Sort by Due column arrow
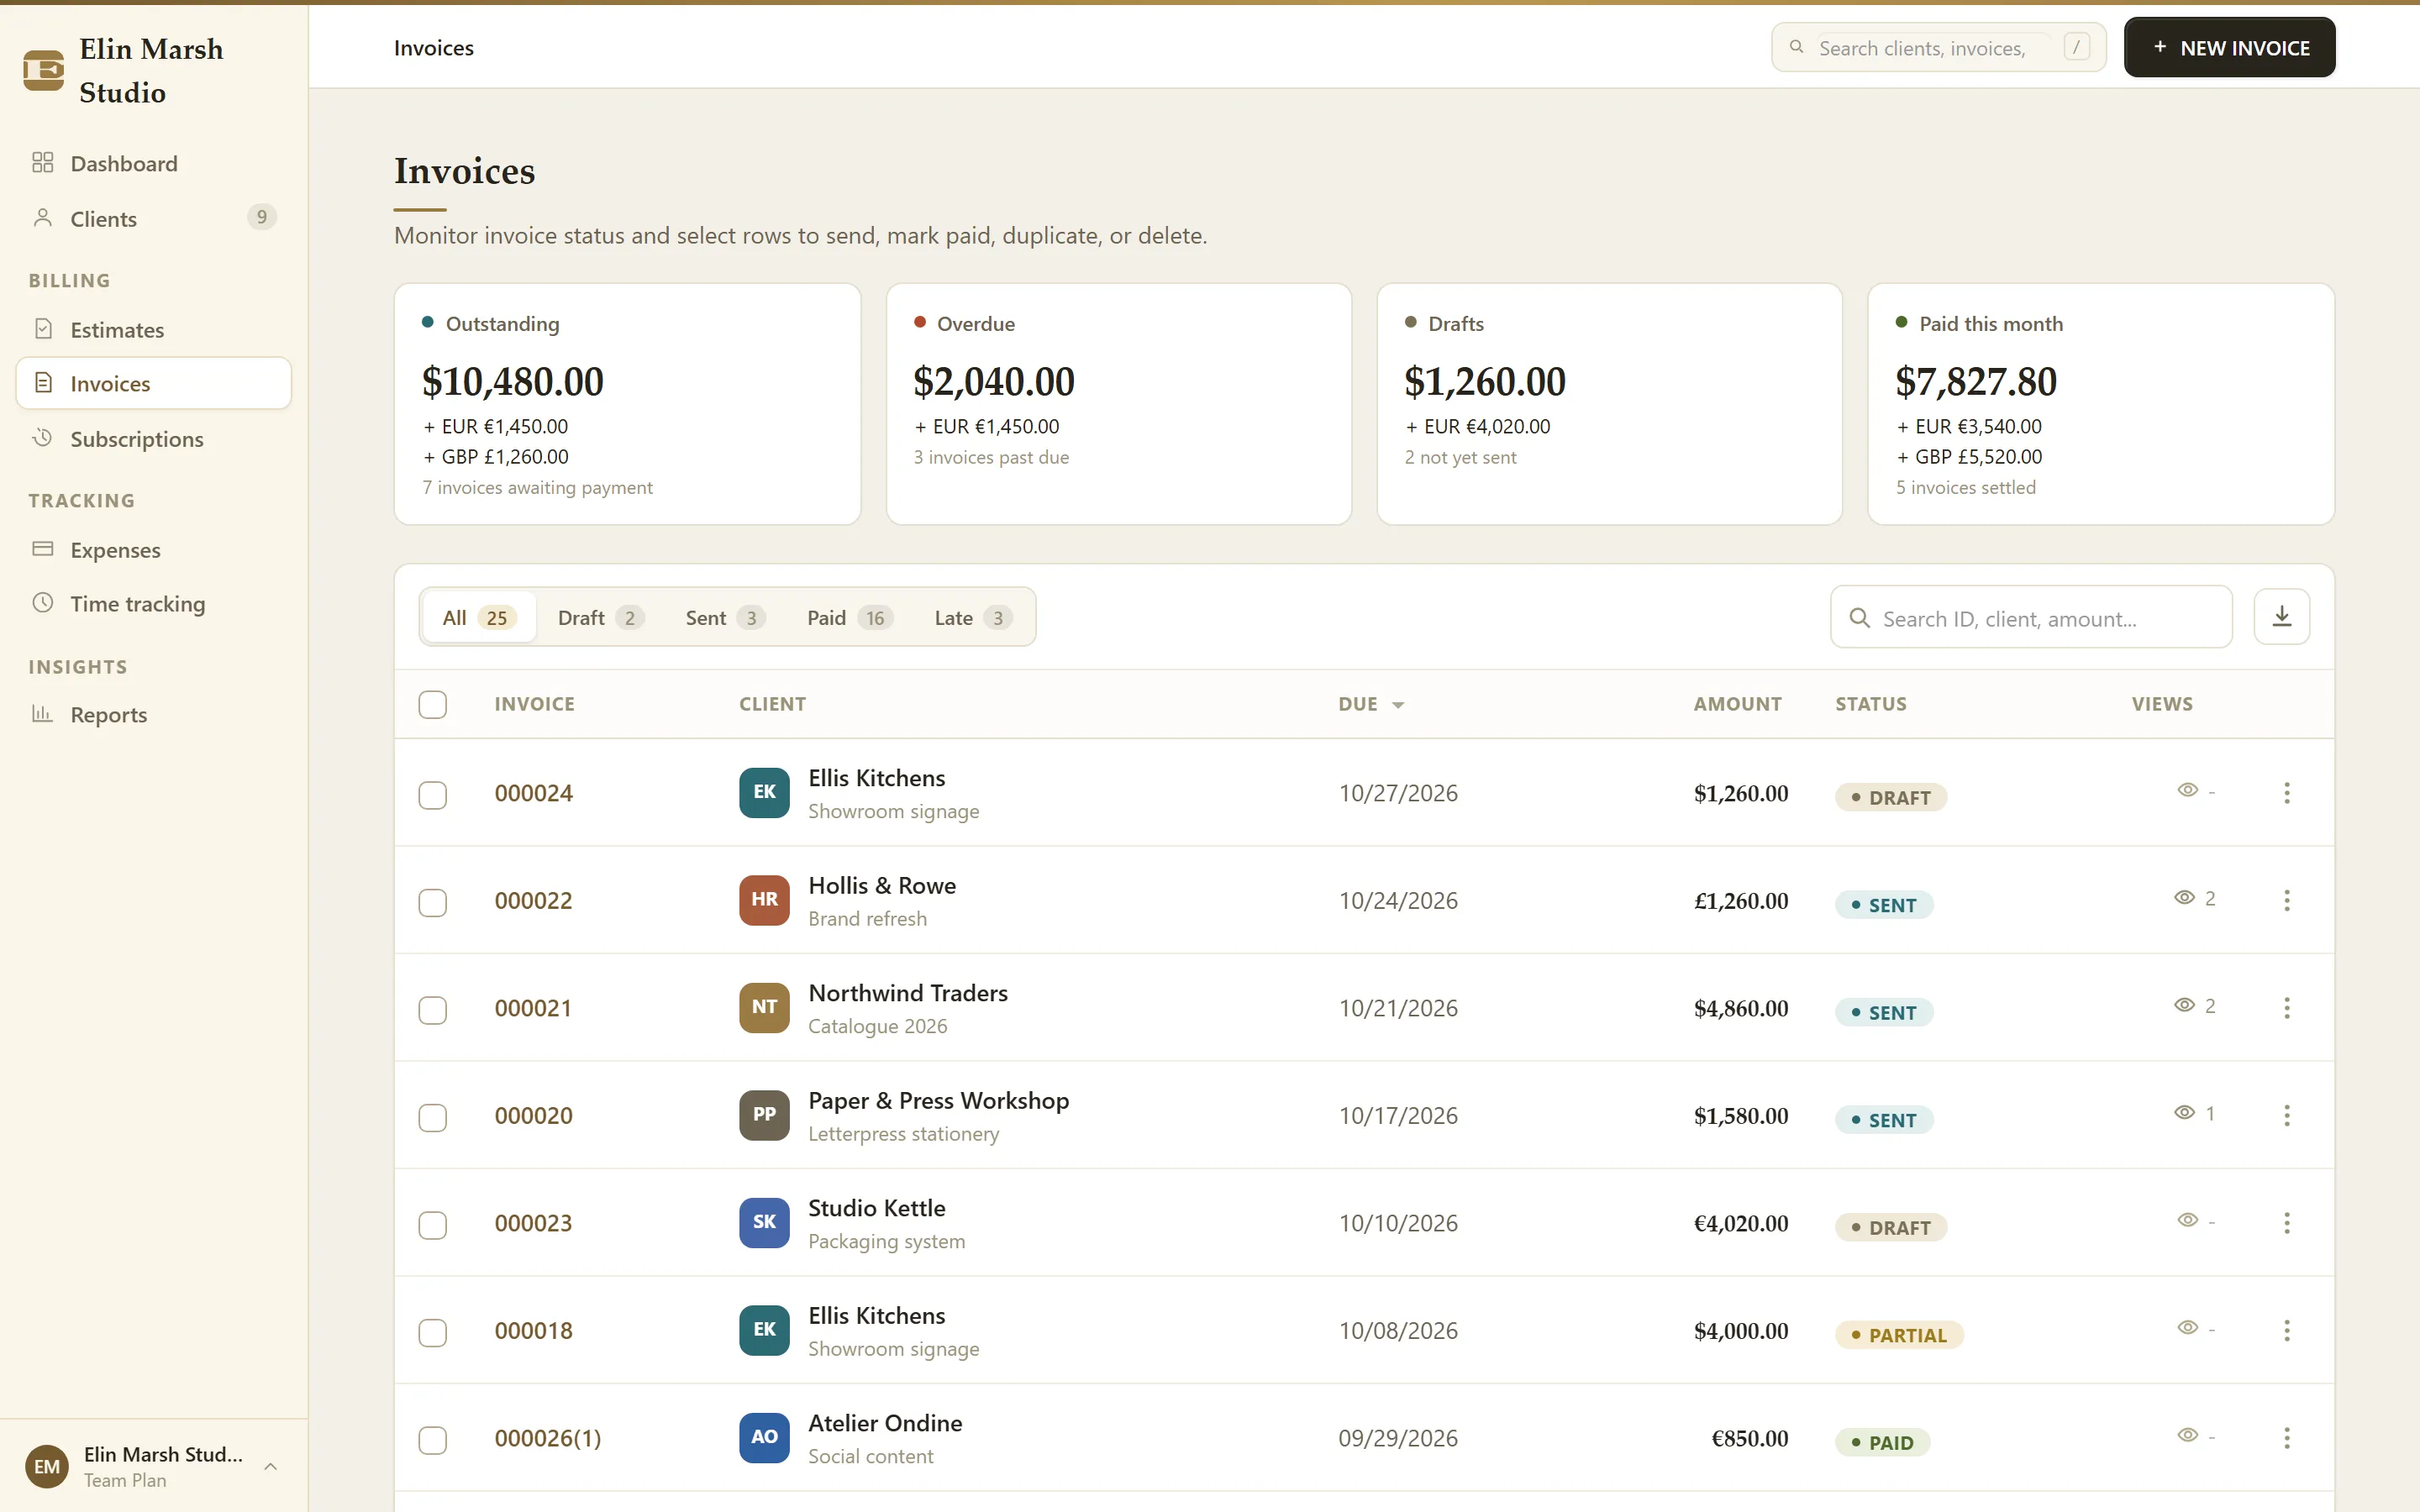 [x=1398, y=705]
